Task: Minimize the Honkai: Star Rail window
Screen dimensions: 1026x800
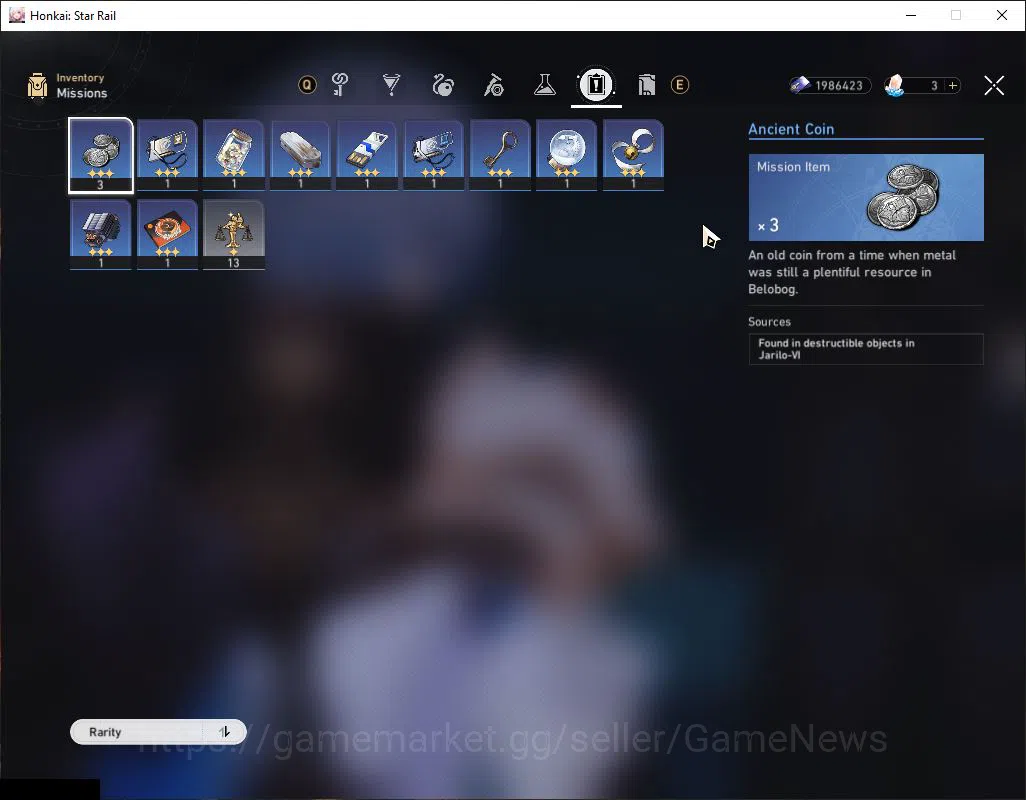Action: (911, 15)
